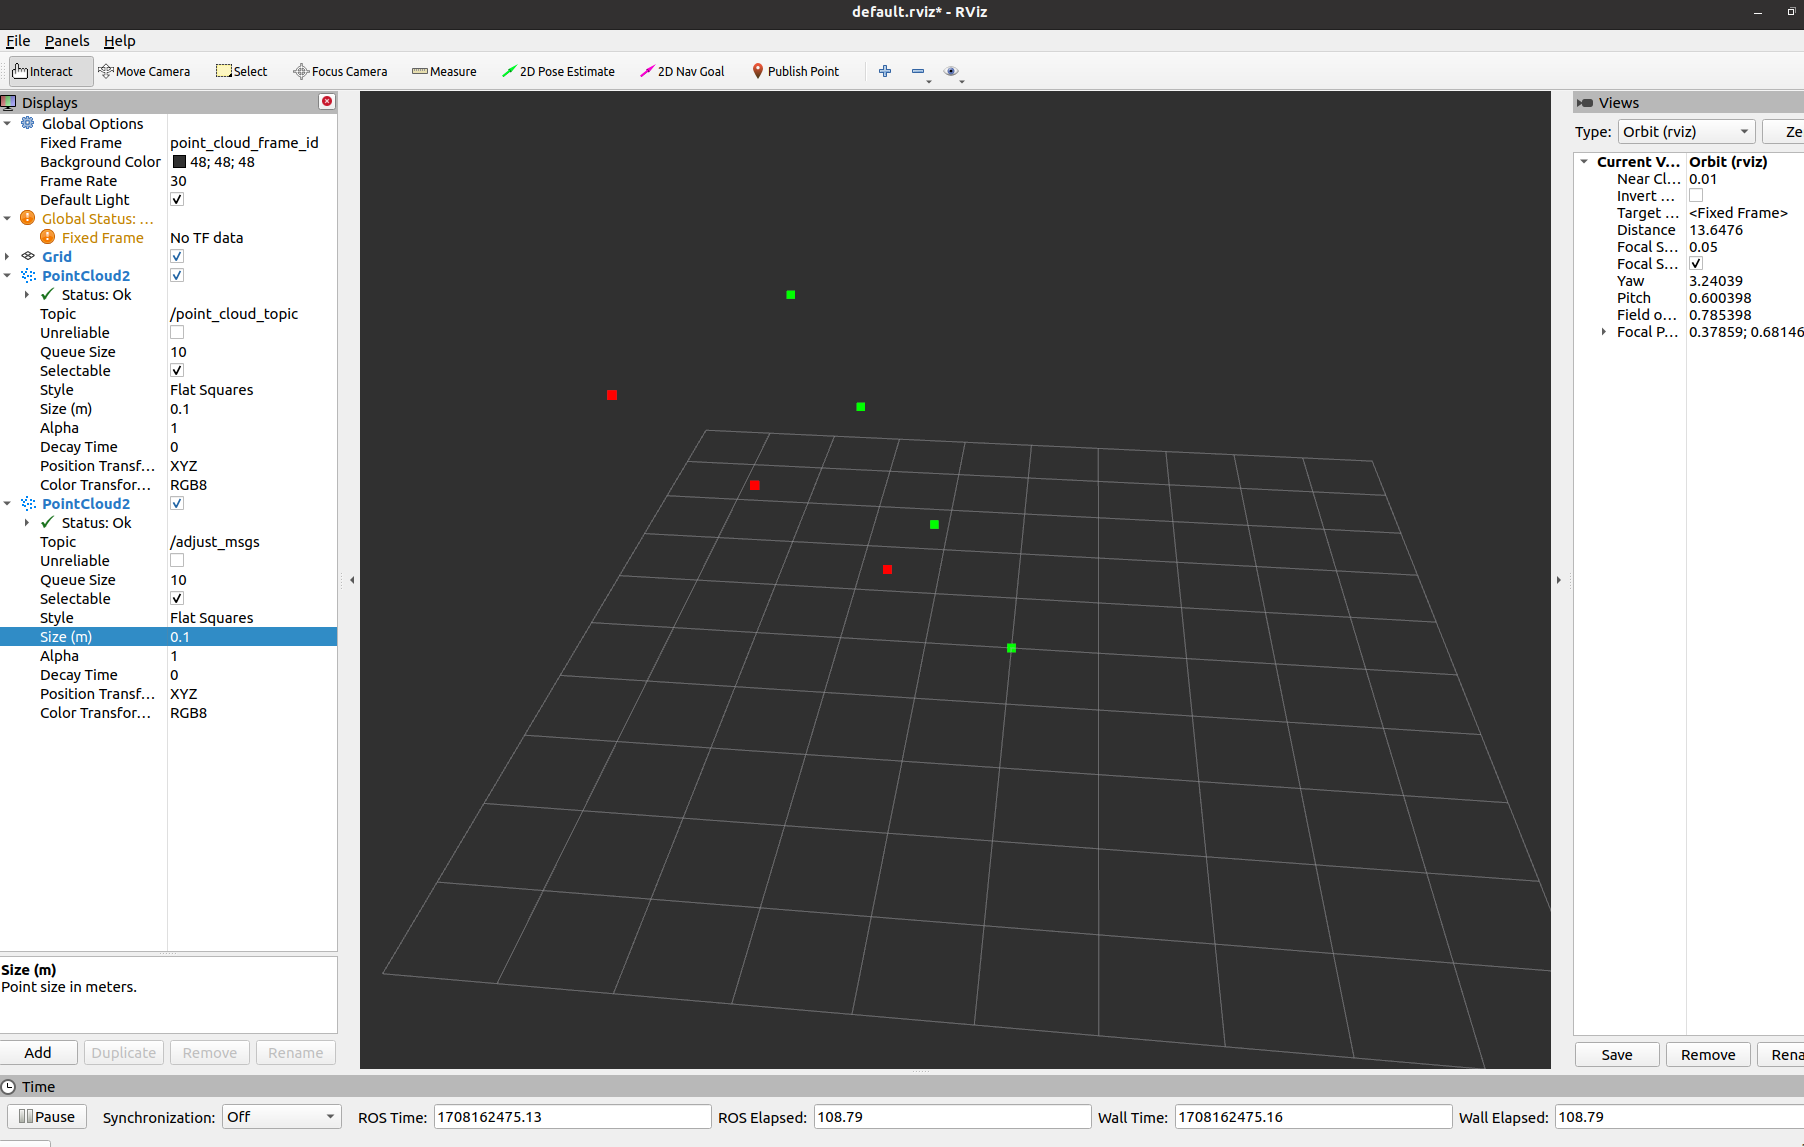This screenshot has height=1147, width=1804.
Task: Collapse right panel via splitter arrow
Action: [1558, 580]
